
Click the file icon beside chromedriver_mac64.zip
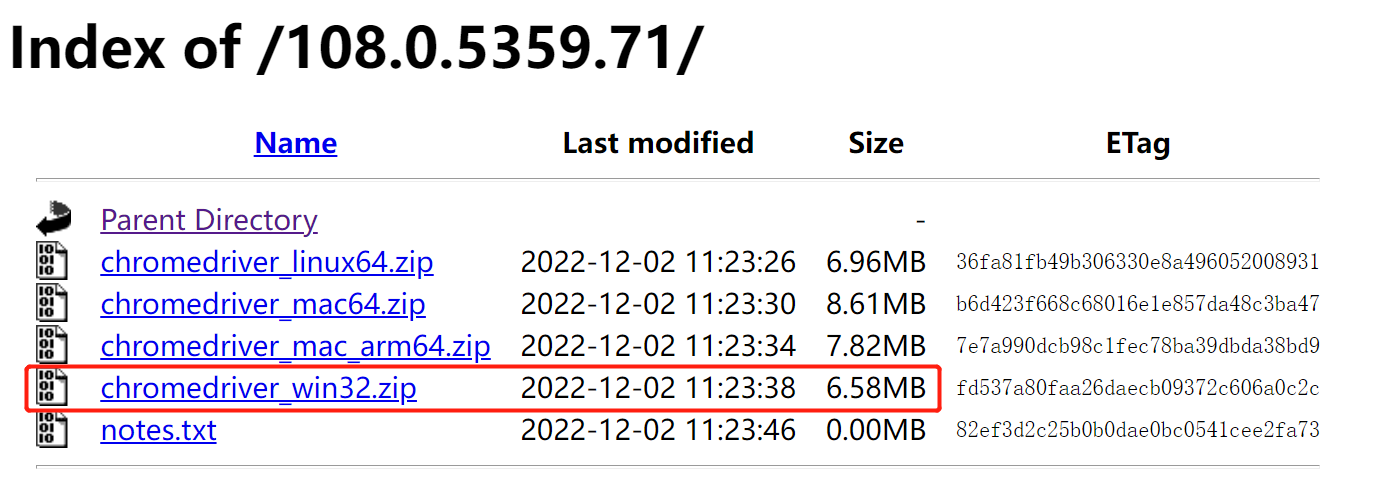(x=52, y=304)
